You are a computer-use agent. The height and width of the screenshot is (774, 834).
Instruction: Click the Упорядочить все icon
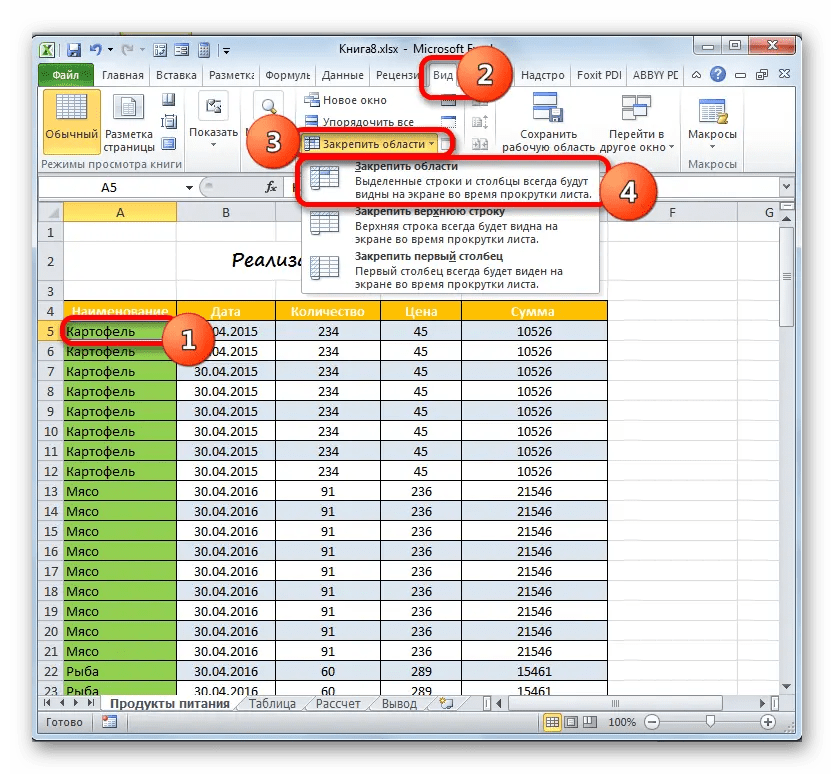point(312,120)
